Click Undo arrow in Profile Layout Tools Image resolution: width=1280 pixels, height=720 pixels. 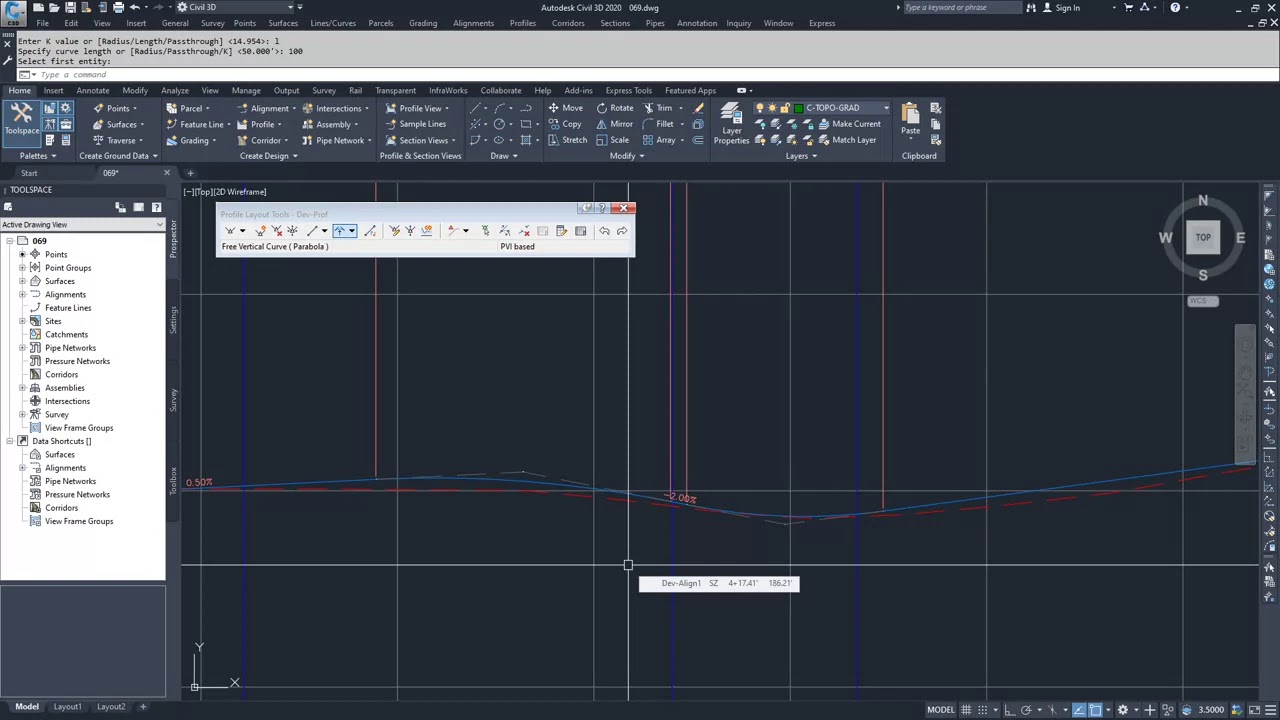(604, 231)
